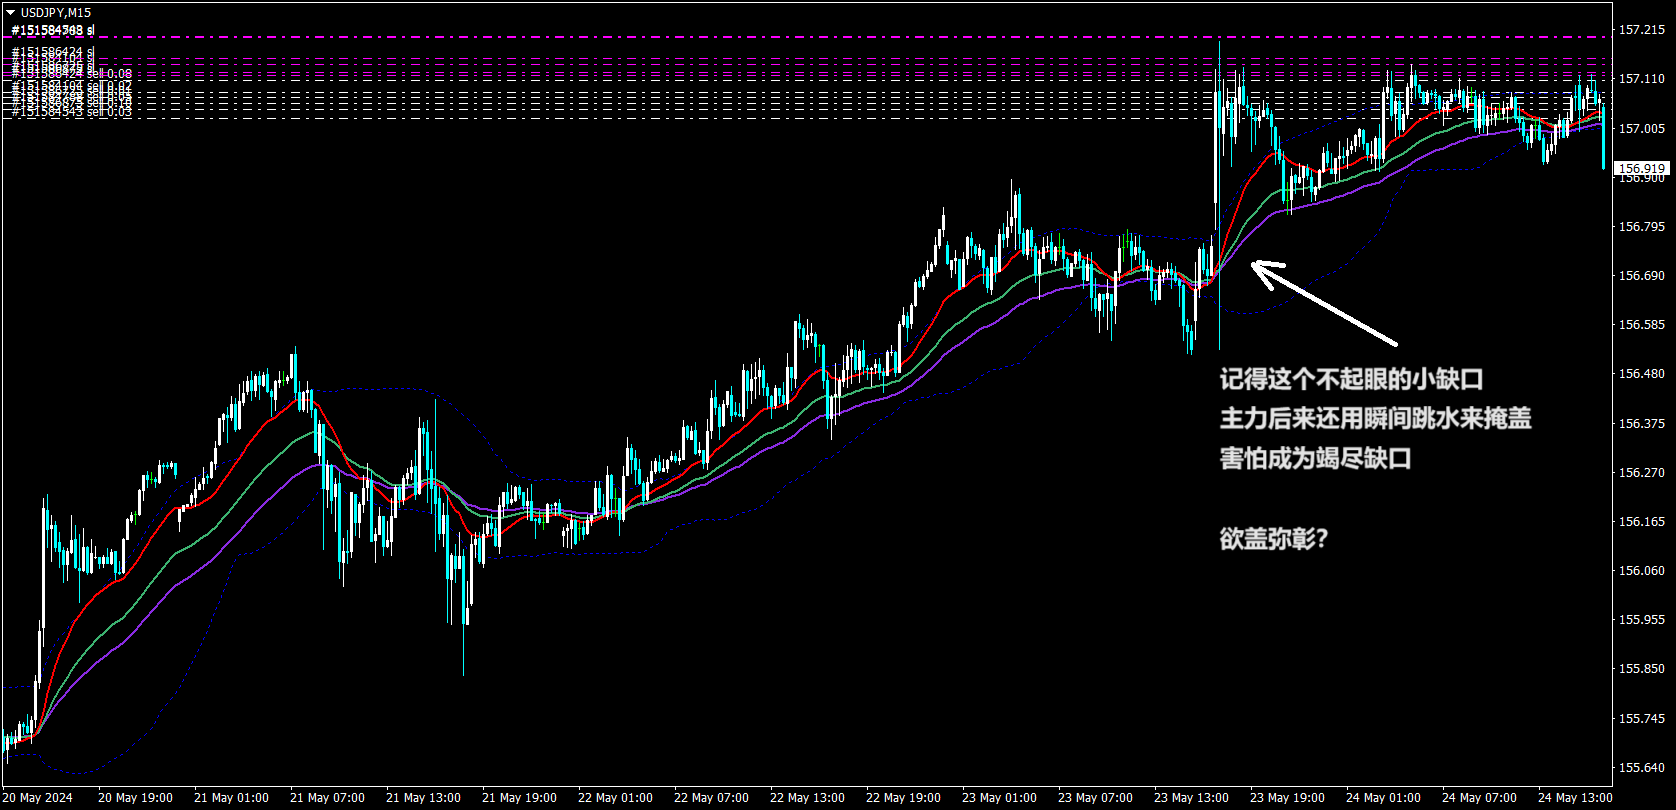Viewport: 1676px width, 810px height.
Task: Click the 155.745 price scale label
Action: tap(1640, 719)
